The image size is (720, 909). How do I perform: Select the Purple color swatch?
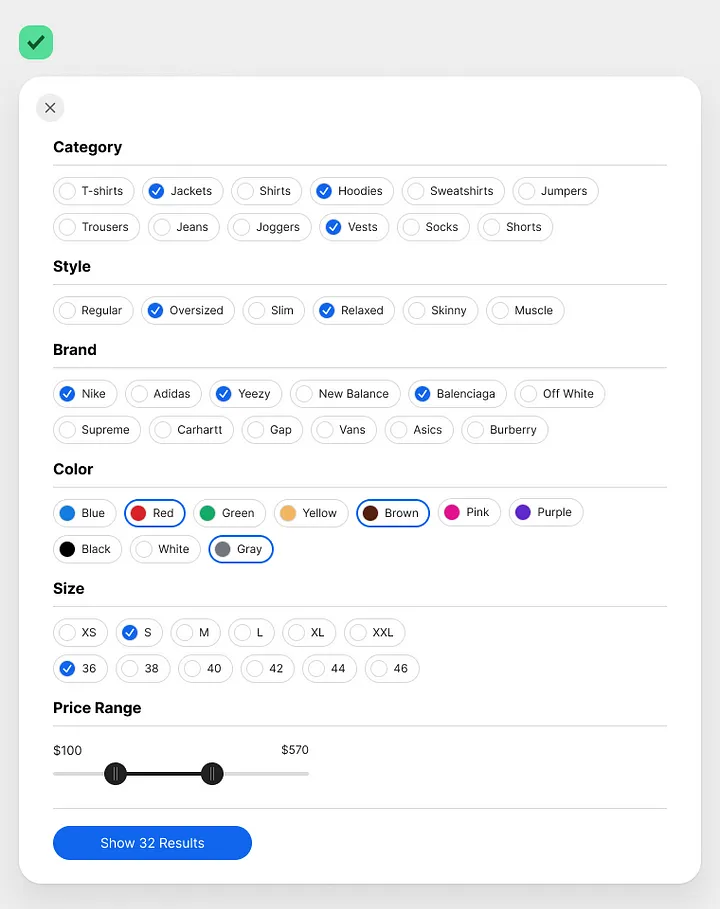(546, 512)
